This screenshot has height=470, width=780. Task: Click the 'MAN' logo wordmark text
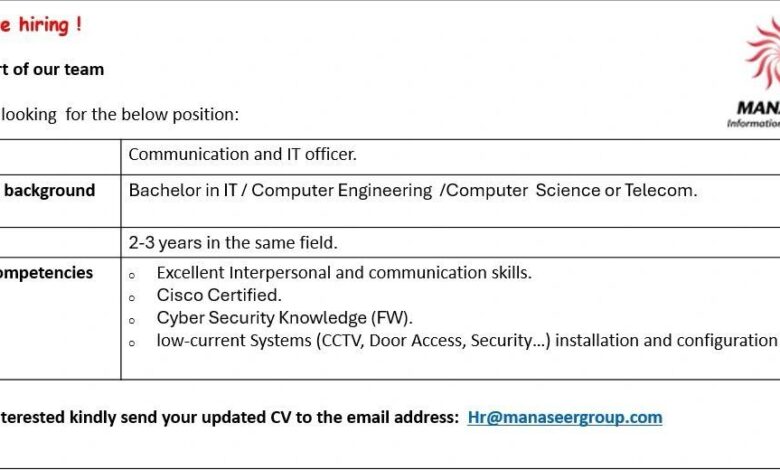click(x=758, y=108)
